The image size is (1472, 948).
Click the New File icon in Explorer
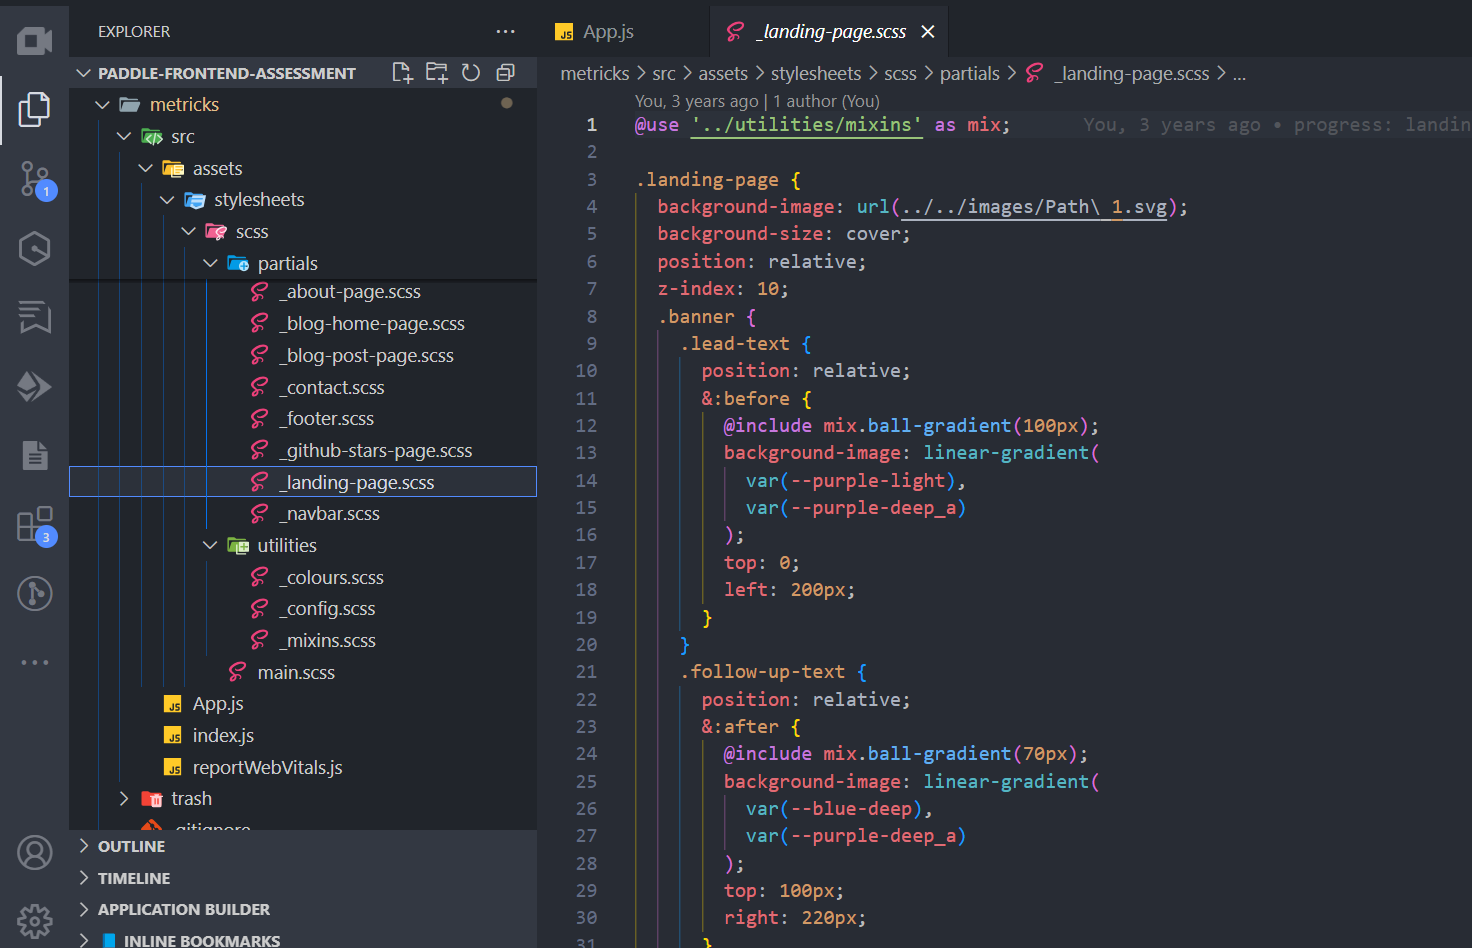pyautogui.click(x=402, y=73)
